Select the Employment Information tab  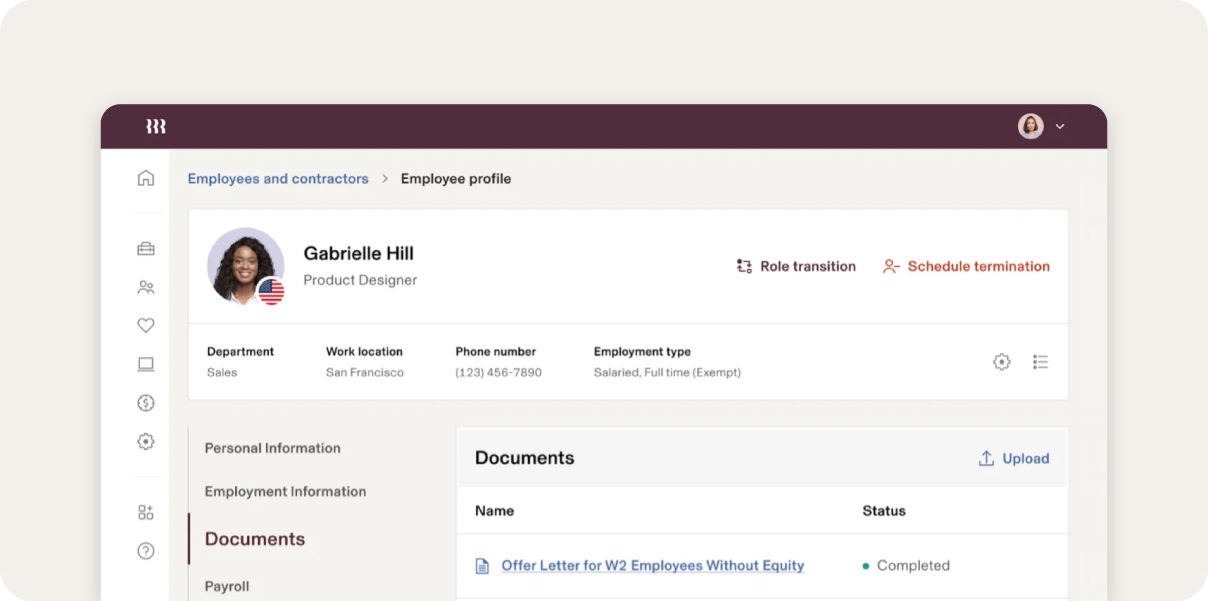286,491
